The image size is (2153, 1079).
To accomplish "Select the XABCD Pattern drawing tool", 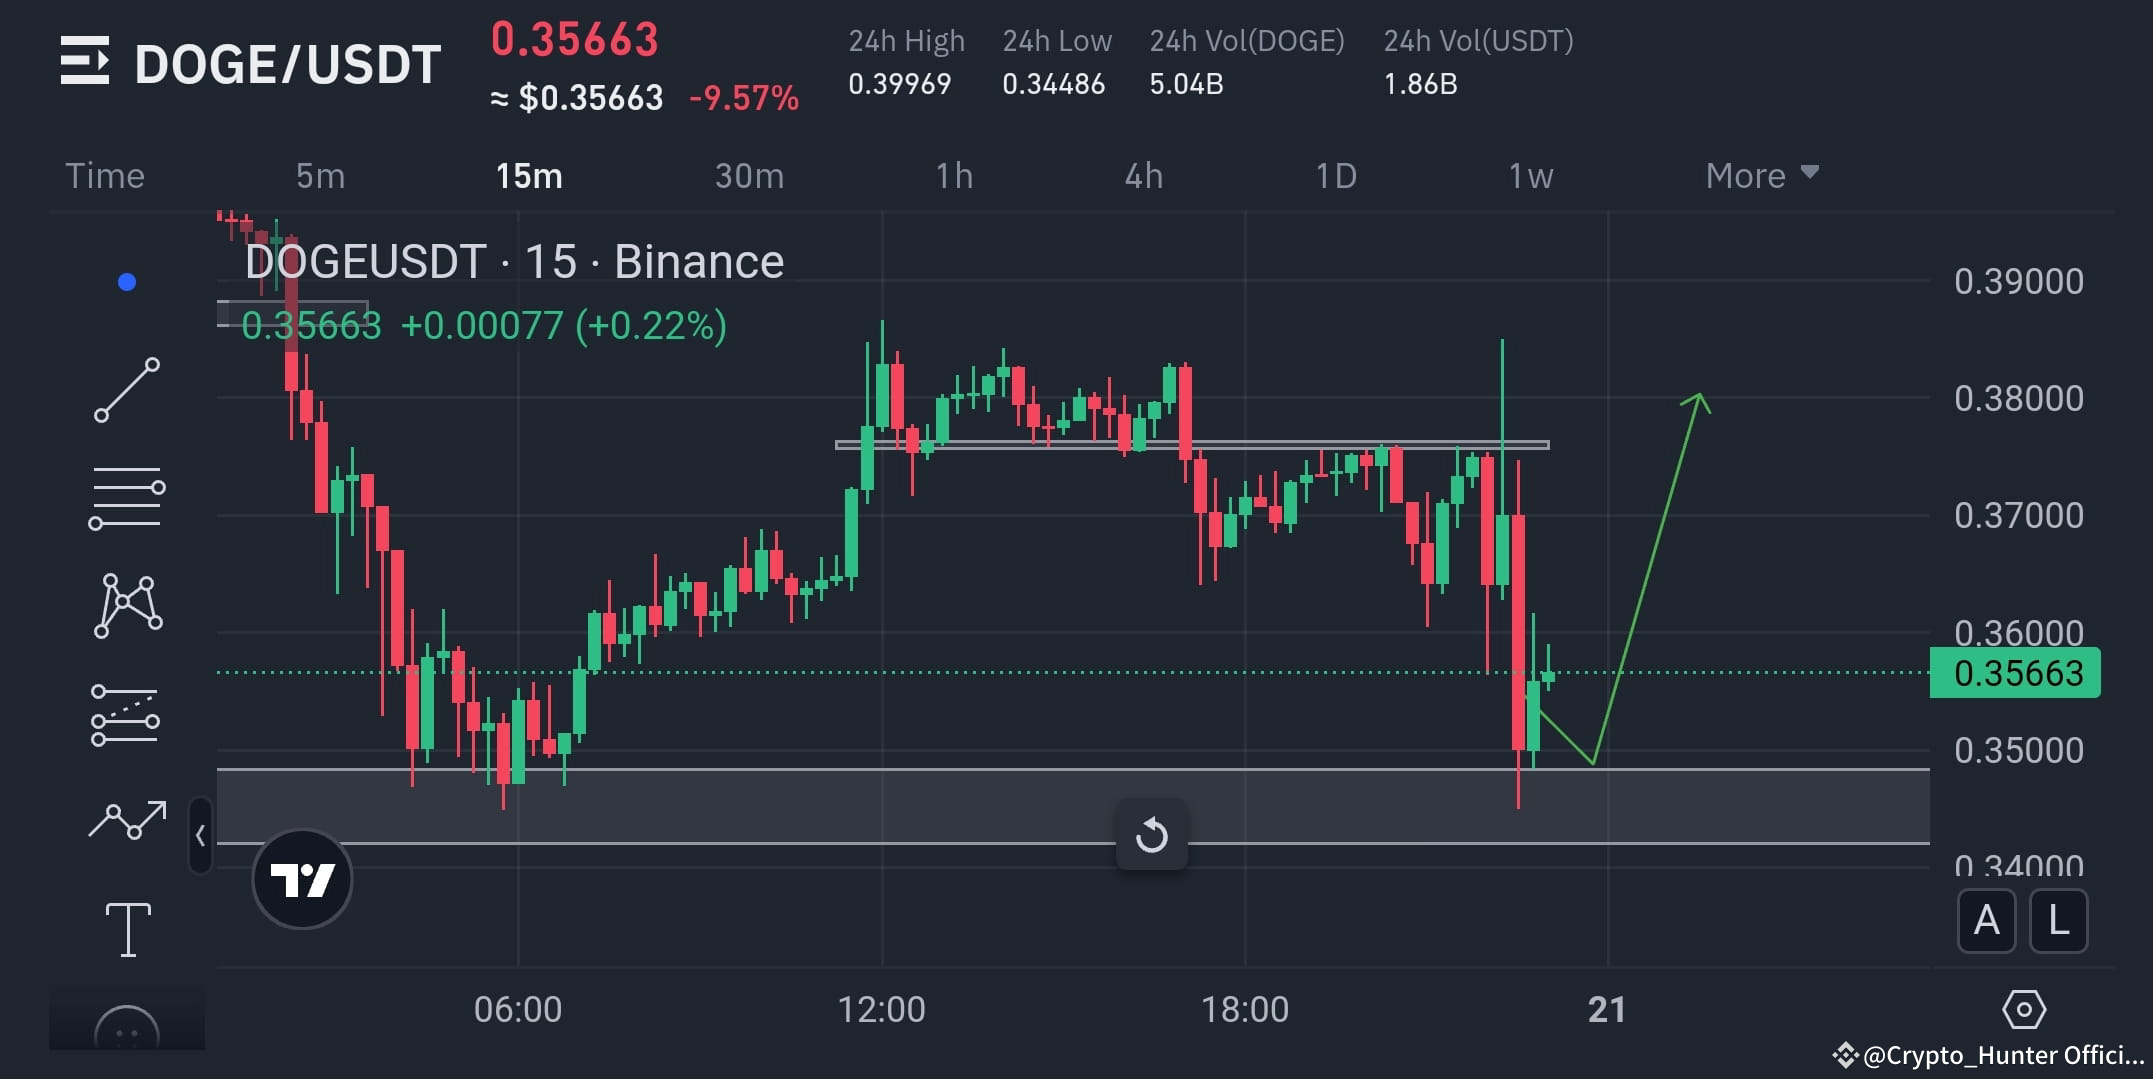I will pyautogui.click(x=128, y=604).
